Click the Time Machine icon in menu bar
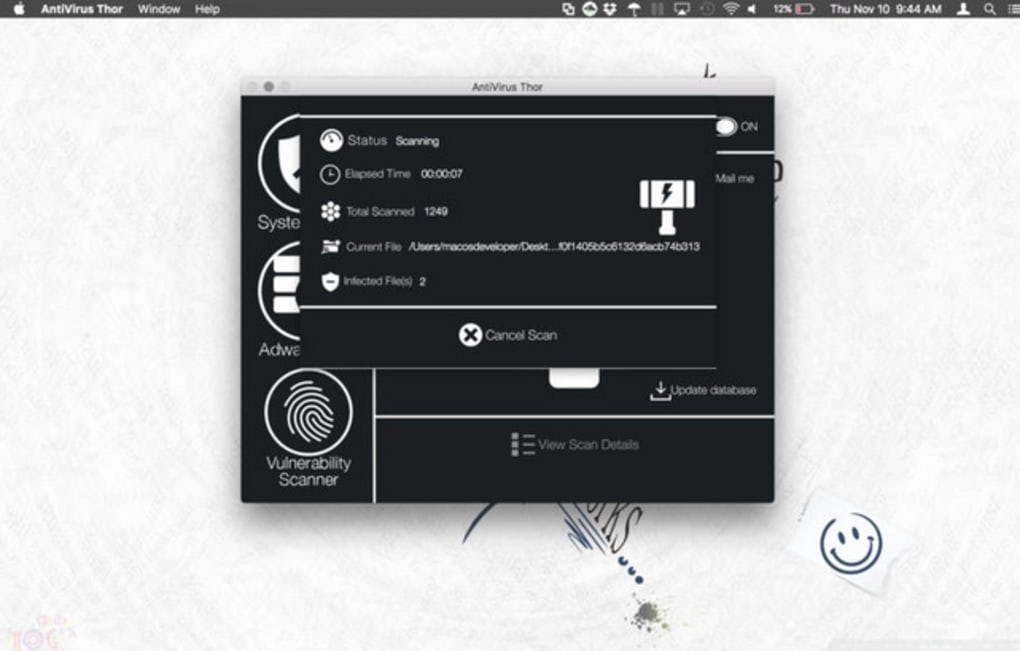 706,9
